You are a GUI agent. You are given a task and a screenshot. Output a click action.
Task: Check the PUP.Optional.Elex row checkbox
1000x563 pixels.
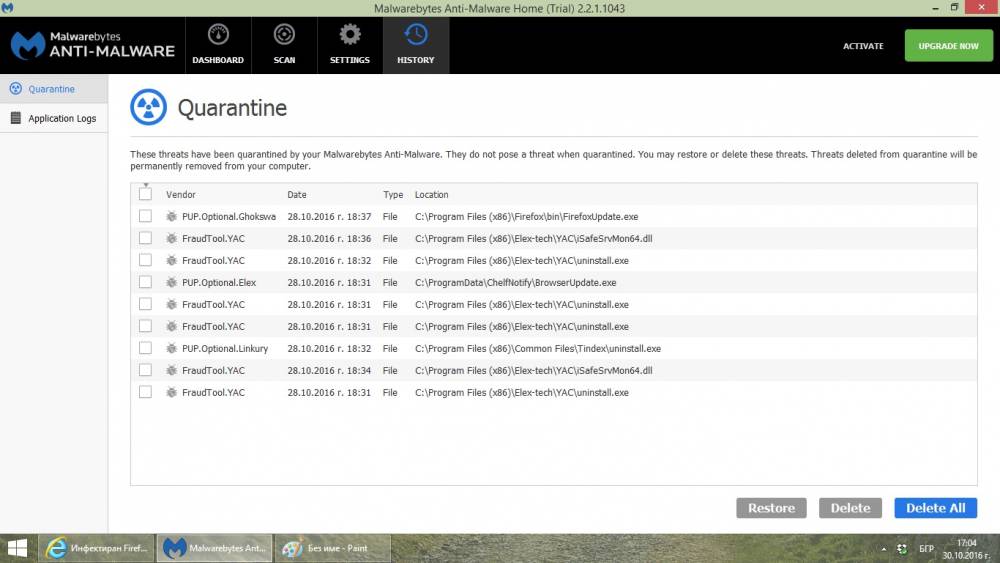tap(145, 282)
